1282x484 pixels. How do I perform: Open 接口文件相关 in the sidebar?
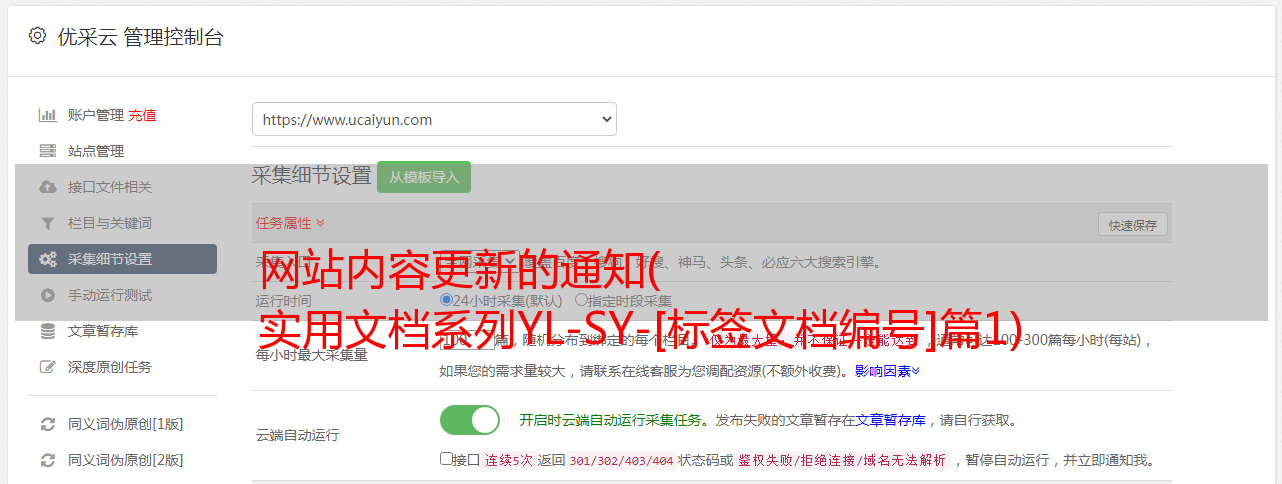coord(110,187)
